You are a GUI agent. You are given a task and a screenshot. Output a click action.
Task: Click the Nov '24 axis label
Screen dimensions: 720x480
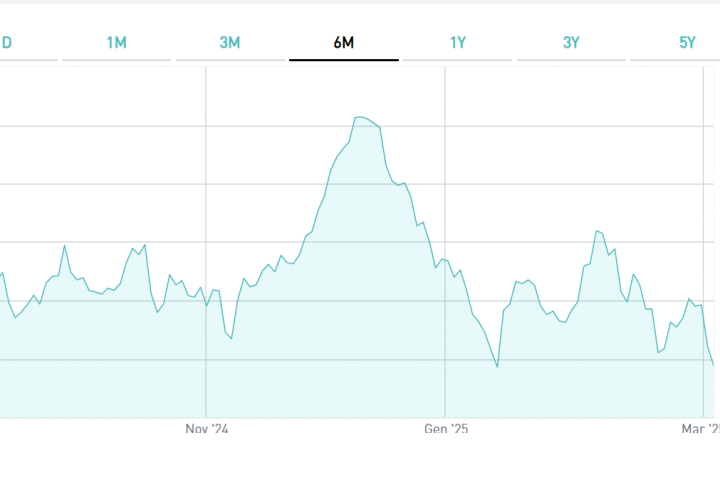coord(207,429)
